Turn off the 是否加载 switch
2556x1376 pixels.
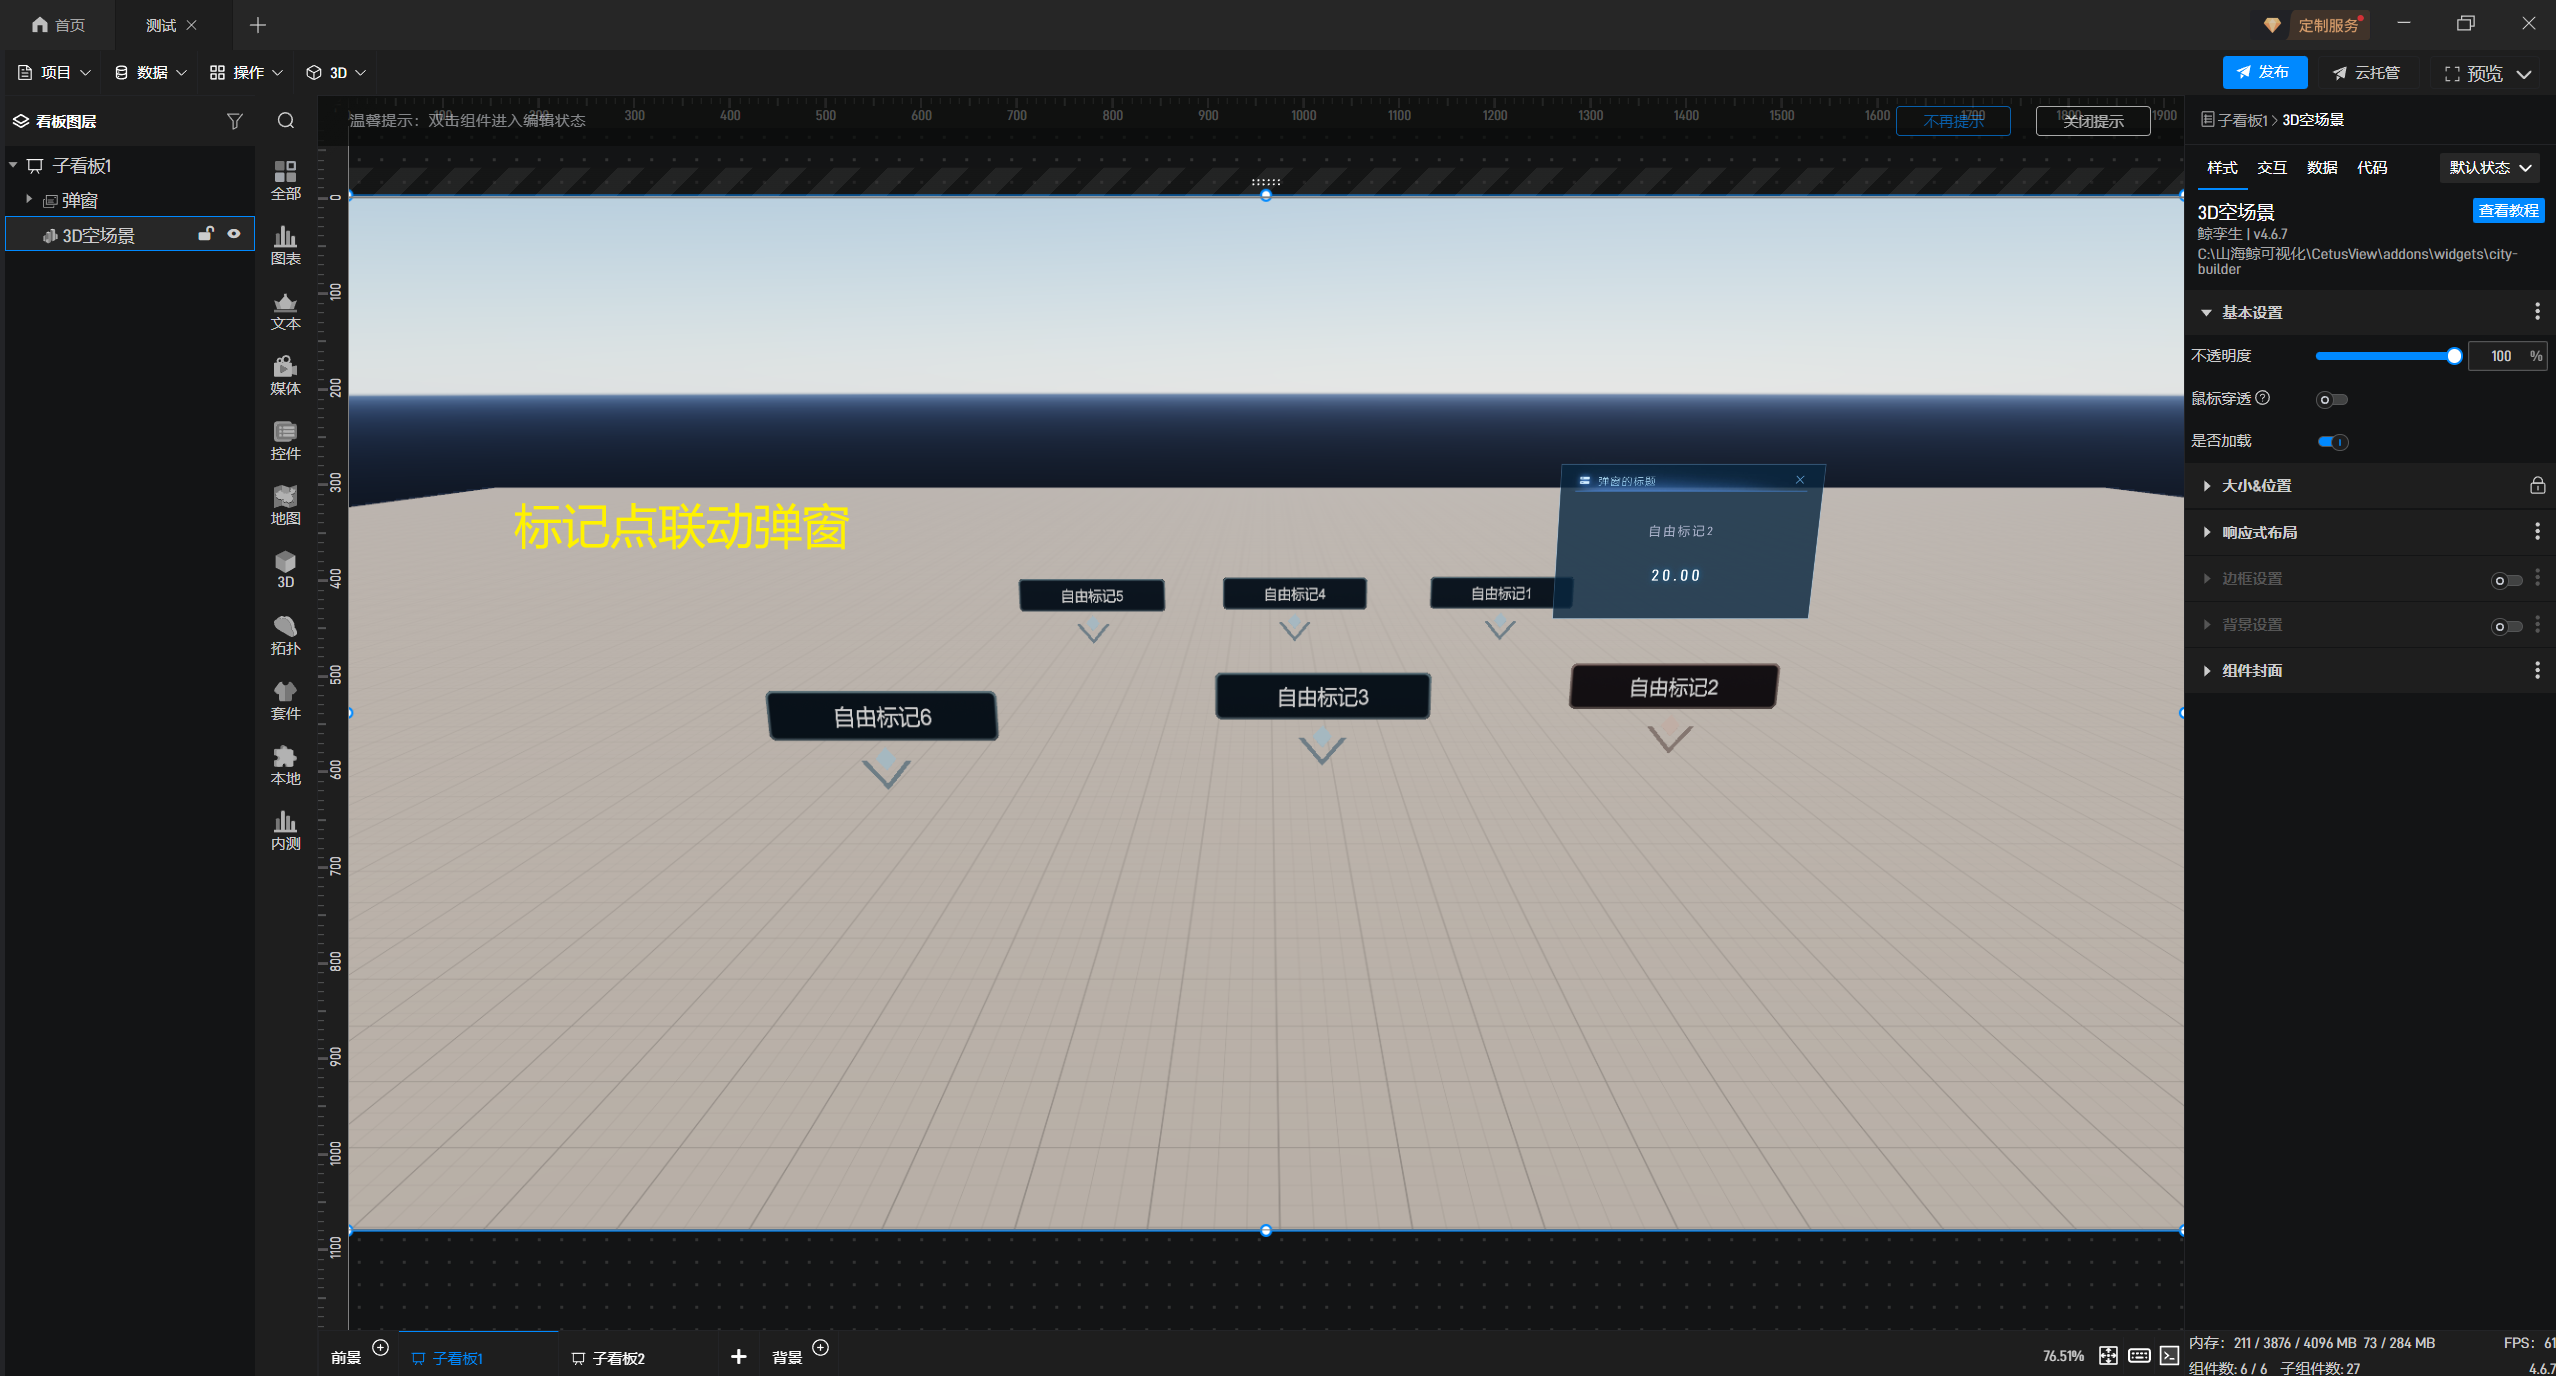2332,442
